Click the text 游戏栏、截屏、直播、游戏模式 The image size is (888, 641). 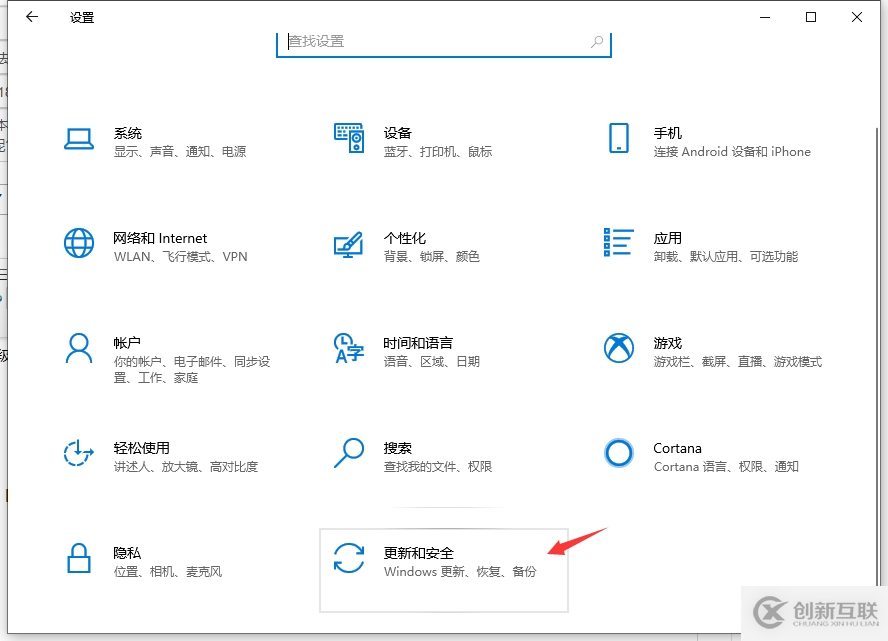(737, 362)
